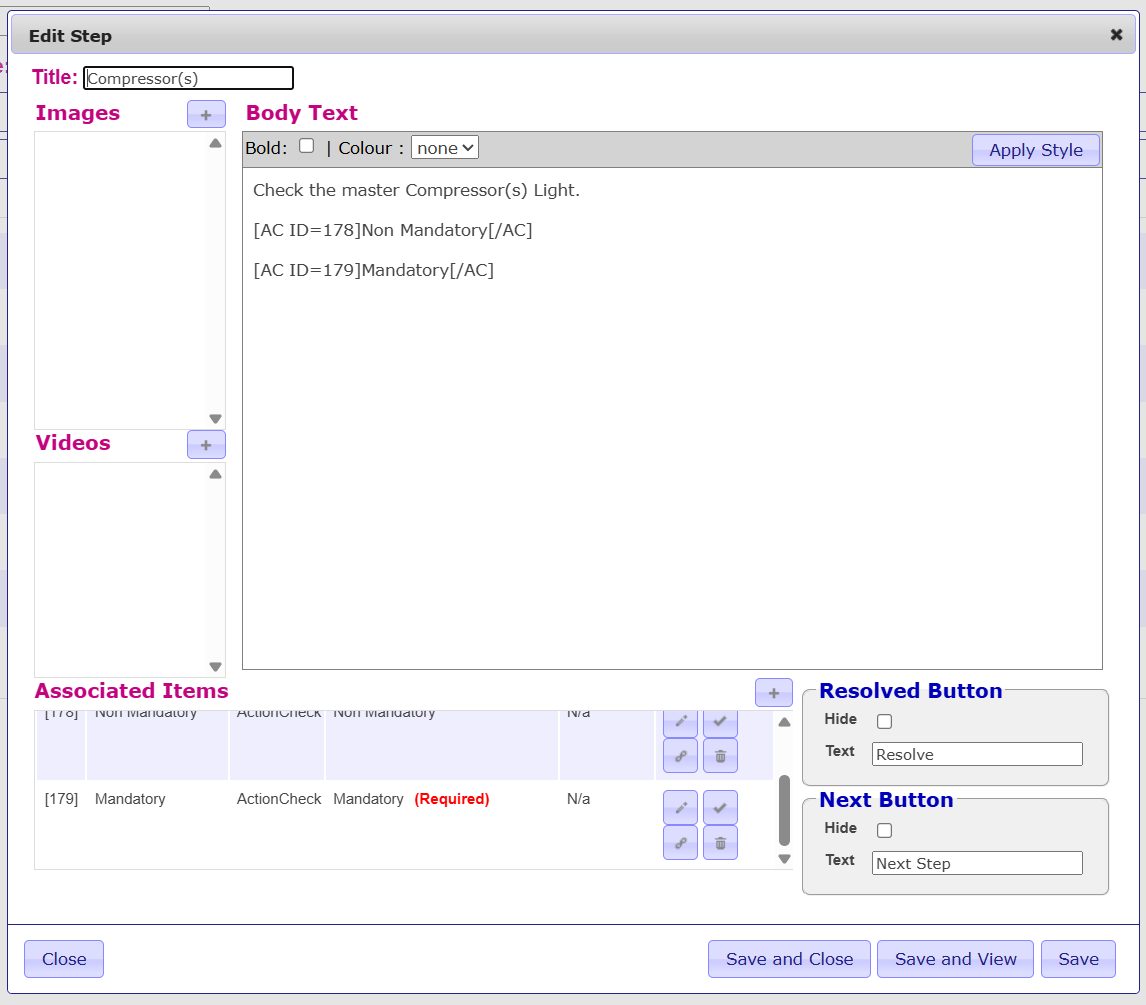Viewport: 1146px width, 1005px height.
Task: Add a new associated item
Action: (773, 692)
